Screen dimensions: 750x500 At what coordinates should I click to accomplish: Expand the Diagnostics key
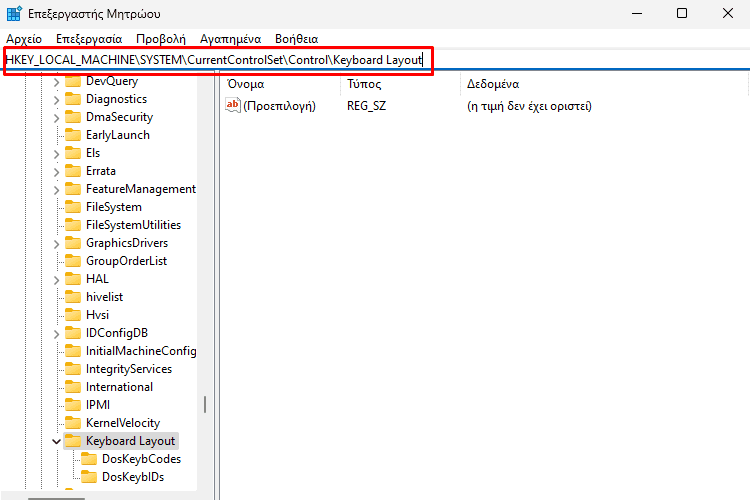coord(56,100)
